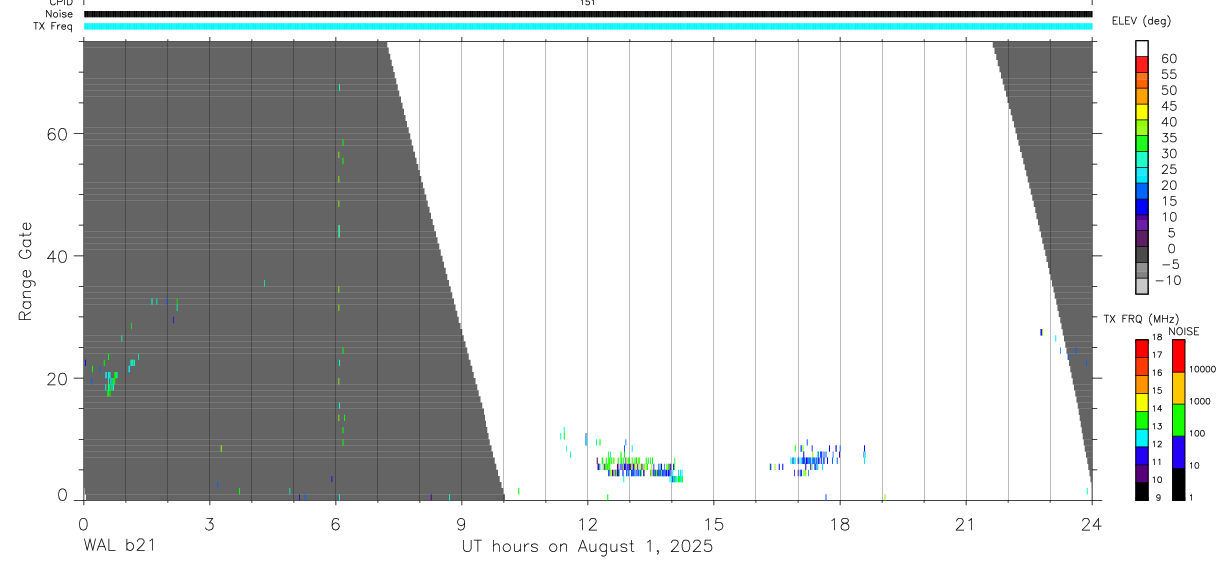The image size is (1228, 567).
Task: Click the white top segment of ELEV color bar
Action: pos(1141,49)
